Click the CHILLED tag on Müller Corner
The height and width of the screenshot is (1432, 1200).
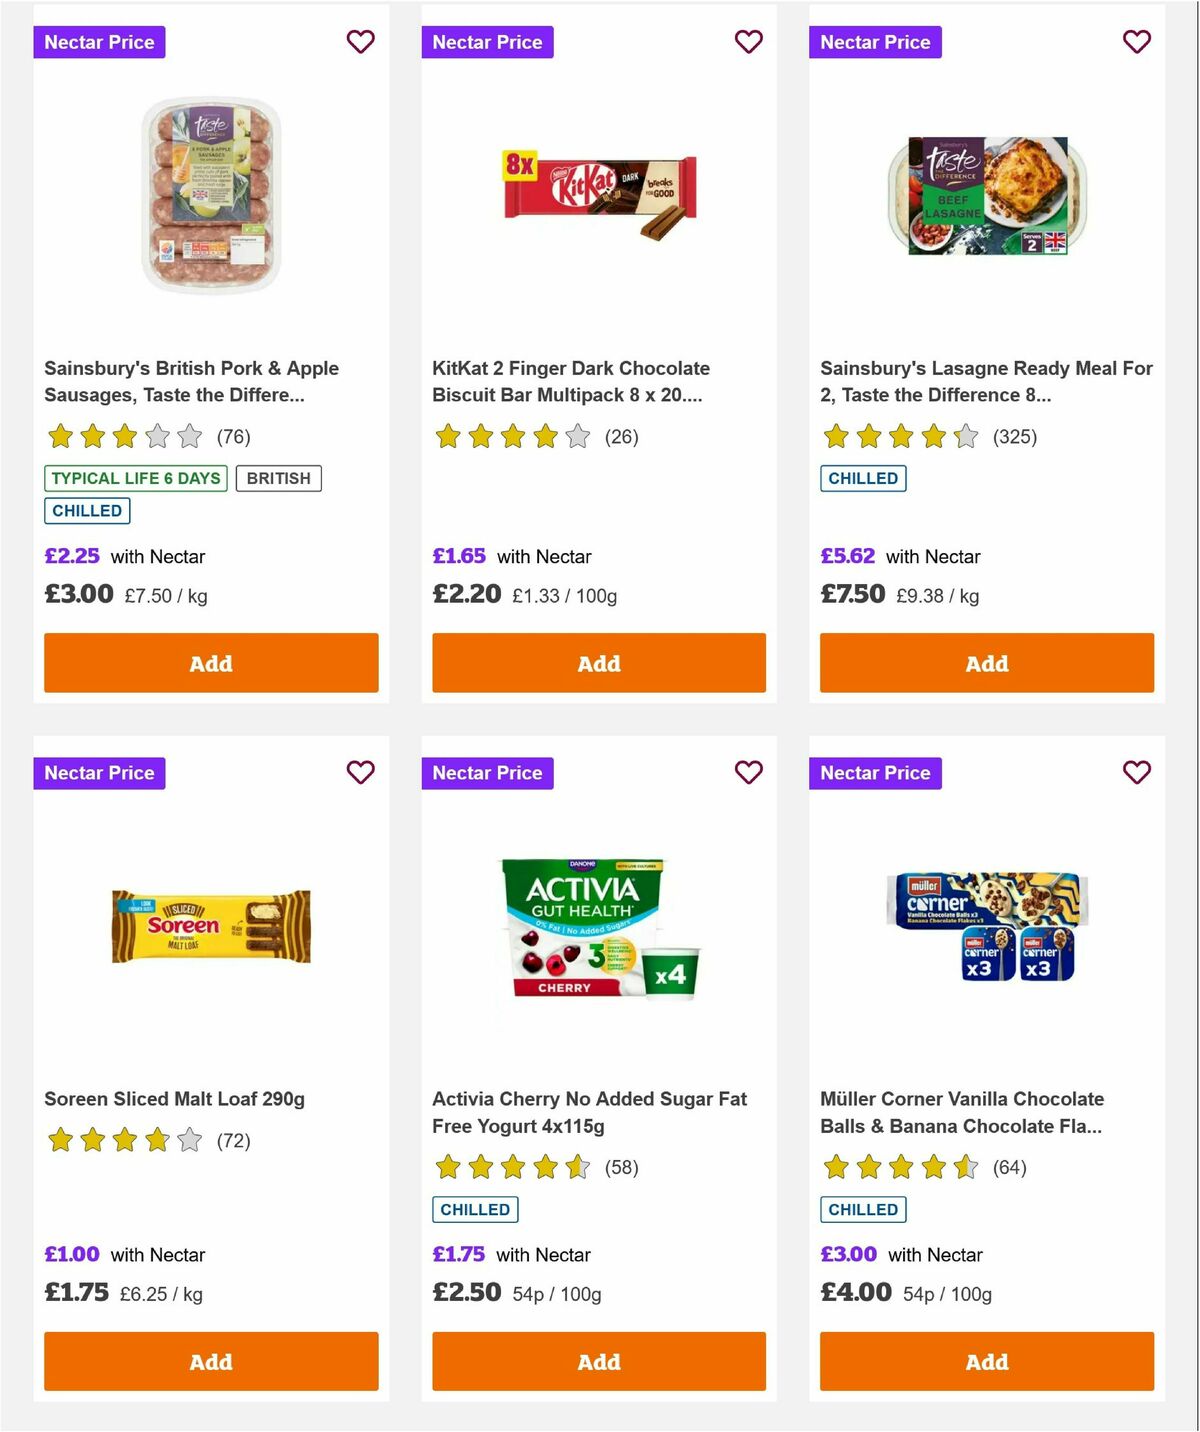click(863, 1209)
